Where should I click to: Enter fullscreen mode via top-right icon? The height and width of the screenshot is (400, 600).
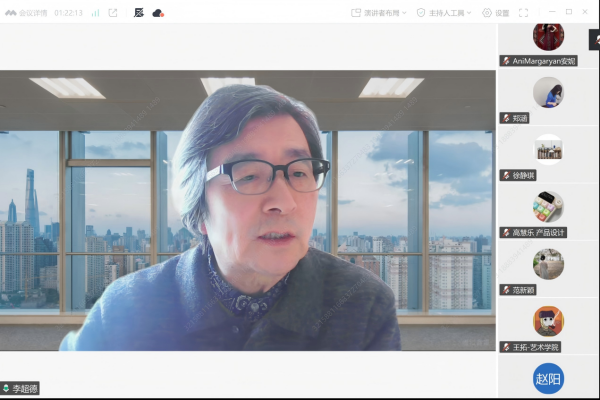click(523, 13)
